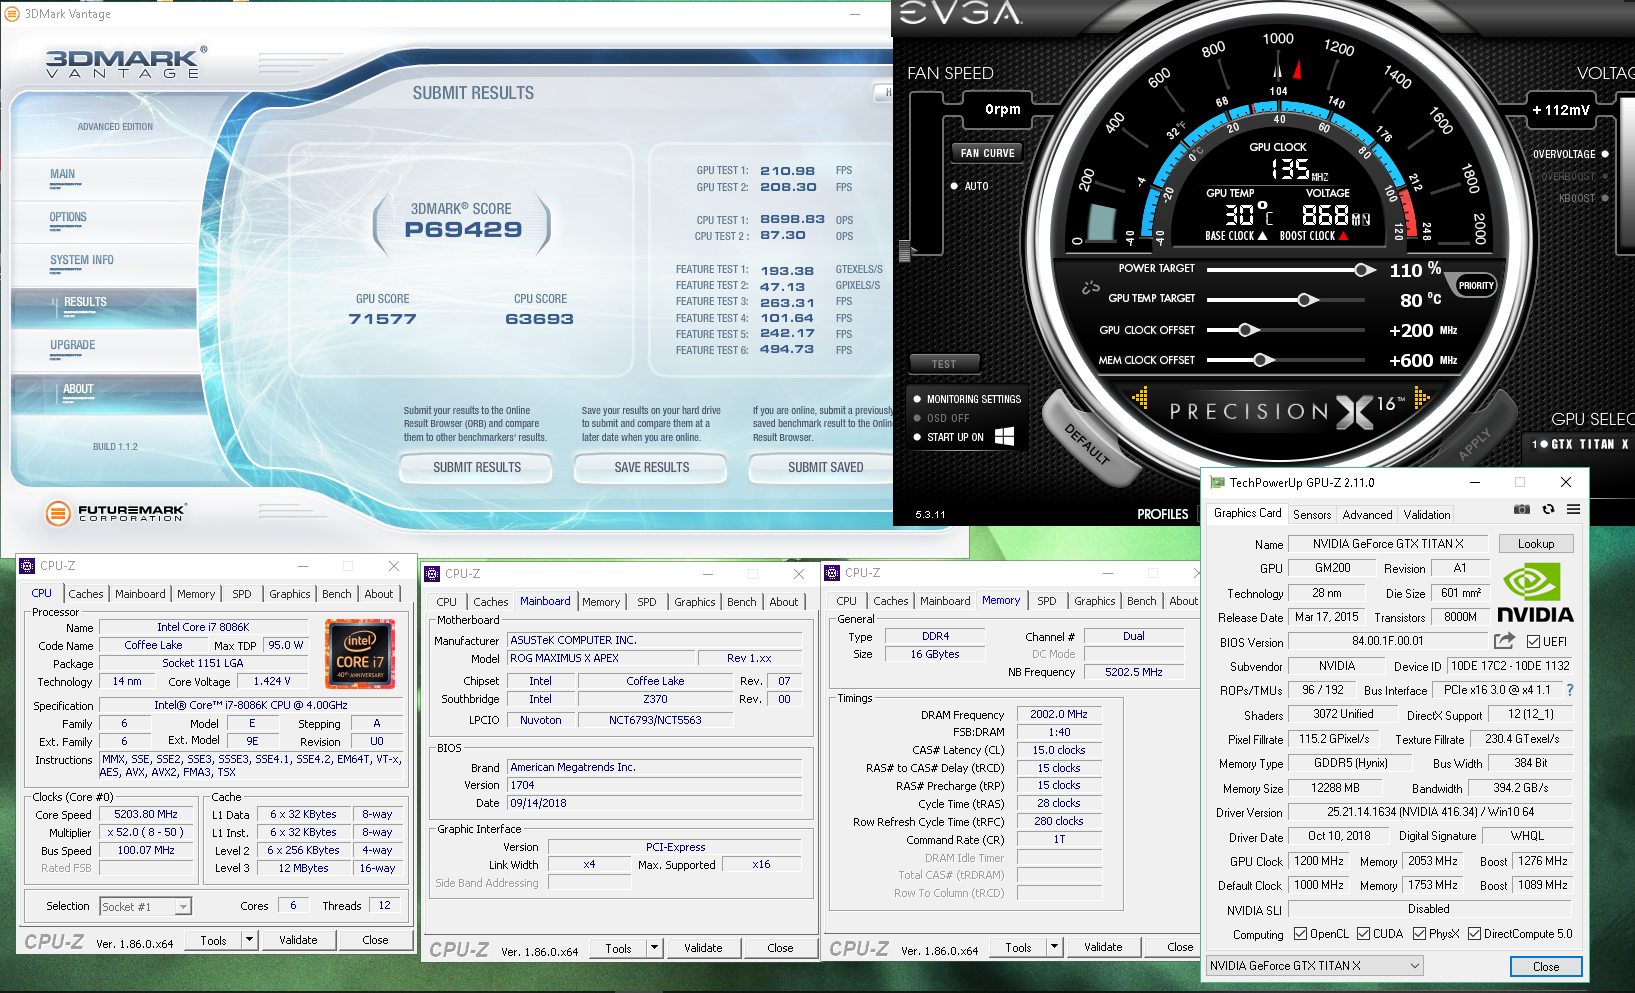Click the Core Speed 5203.80 MHz value
Image resolution: width=1635 pixels, height=993 pixels.
pos(146,814)
